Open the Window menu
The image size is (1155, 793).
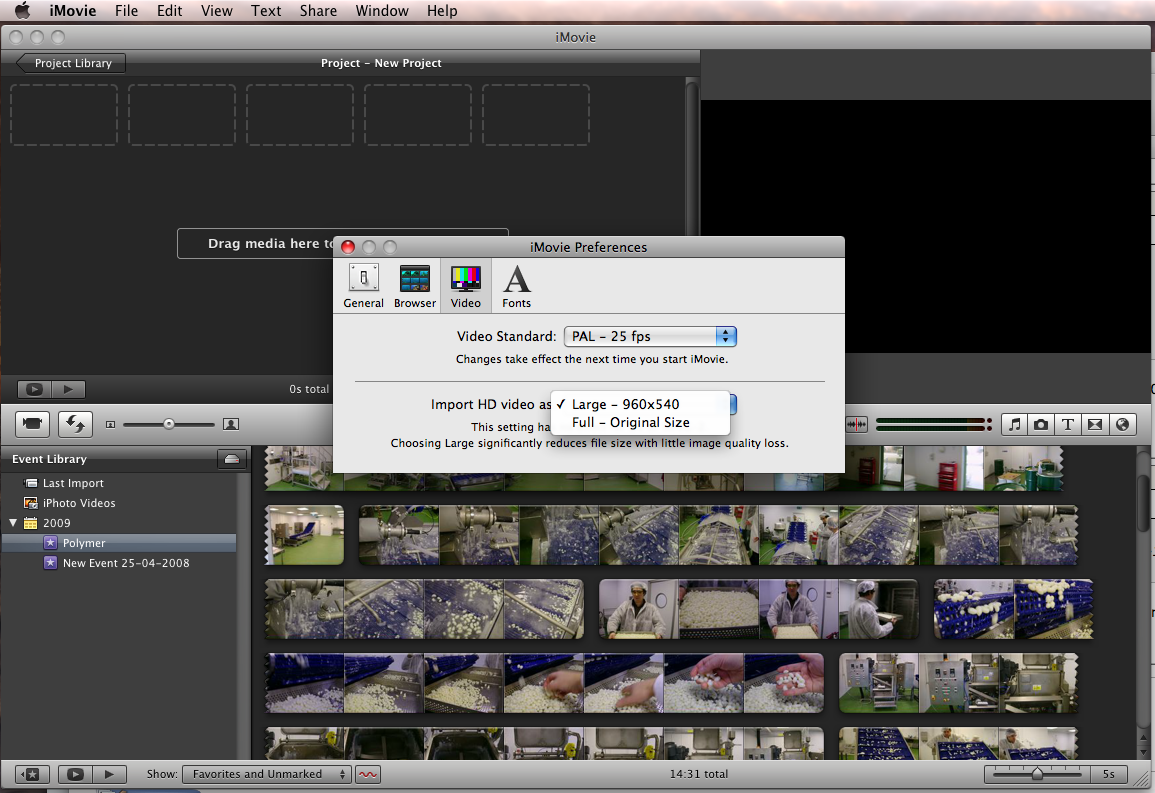coord(382,10)
